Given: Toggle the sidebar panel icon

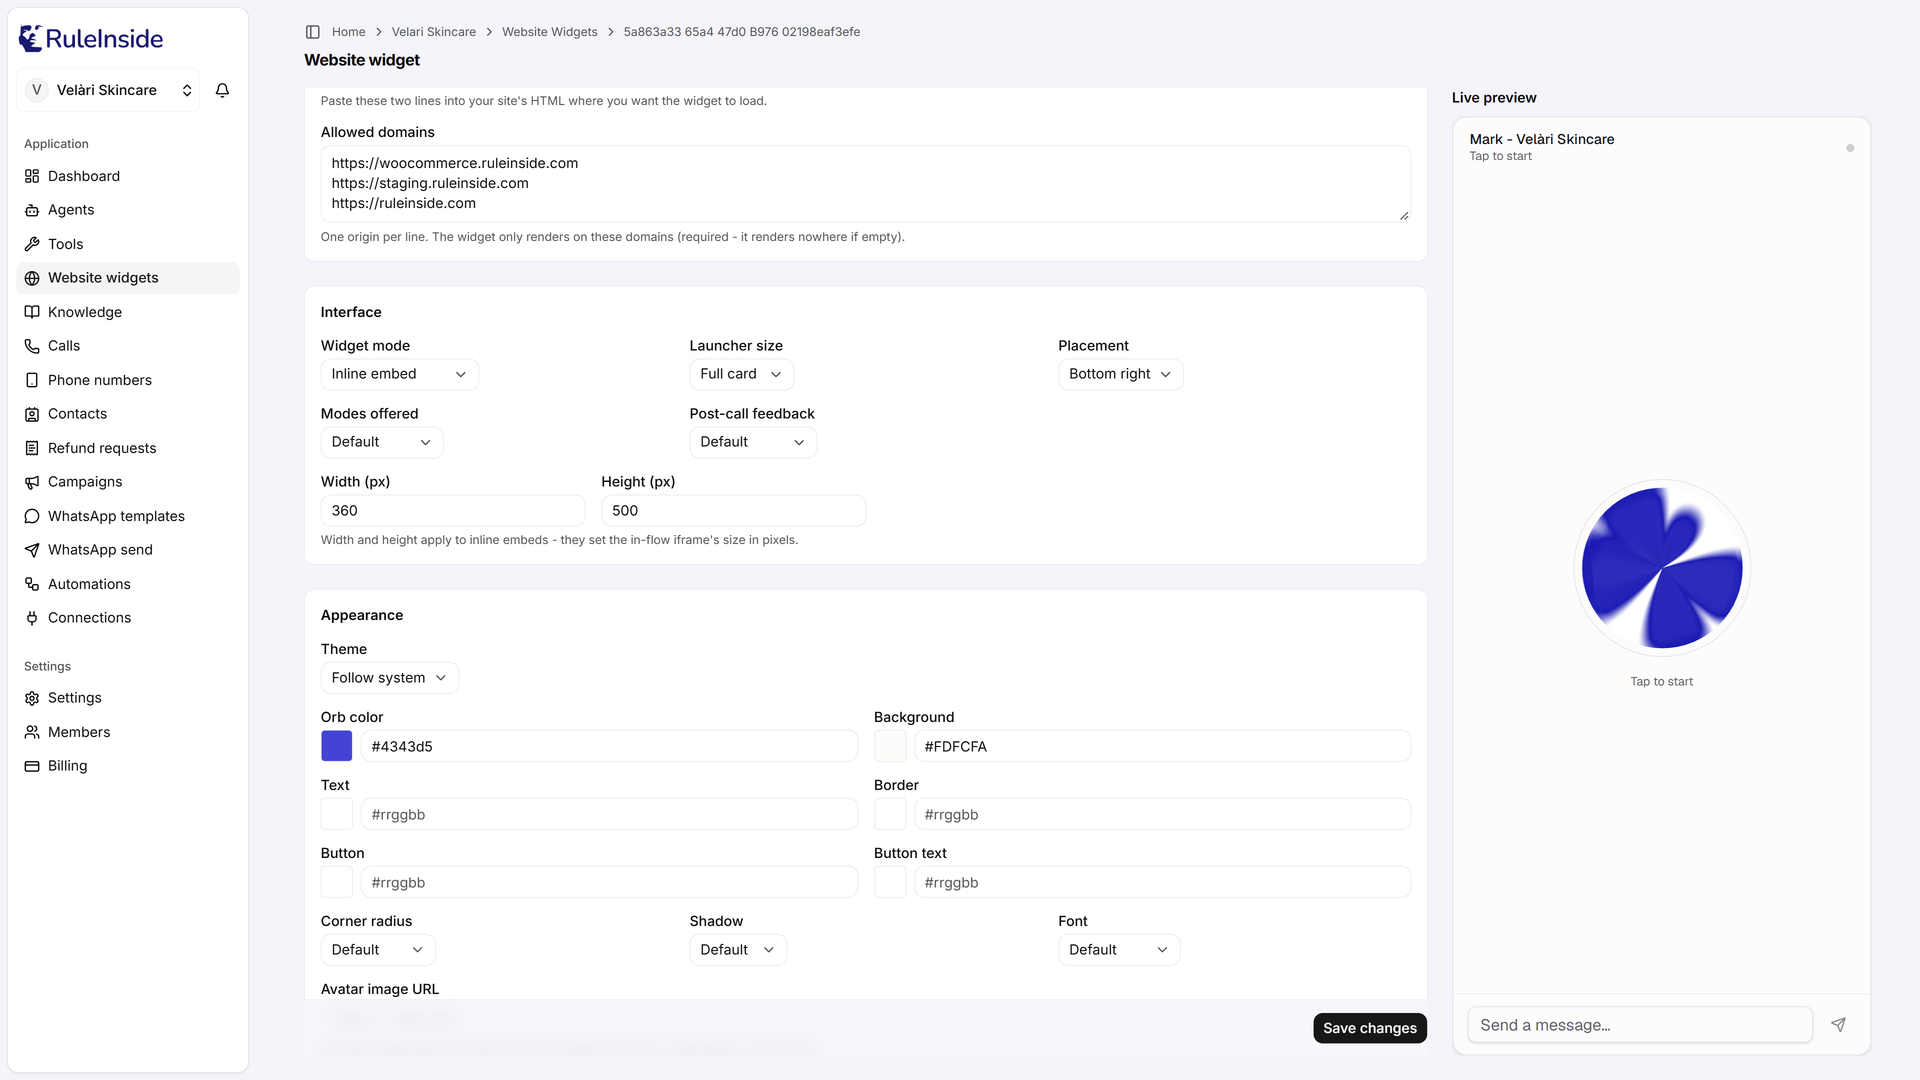Looking at the screenshot, I should (x=312, y=32).
